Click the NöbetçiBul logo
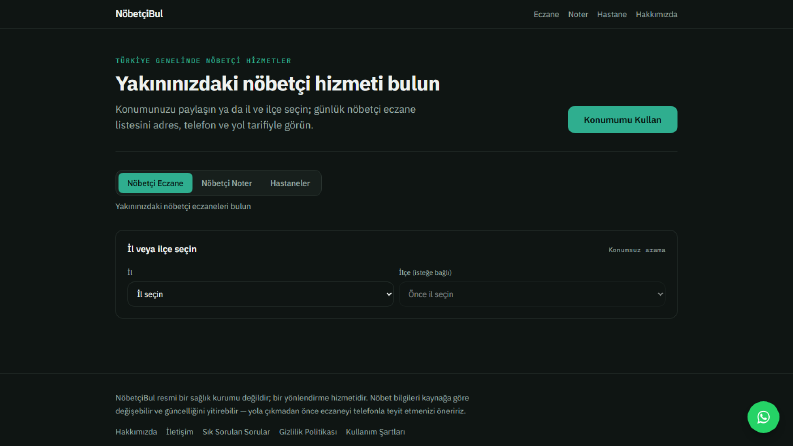 (139, 14)
